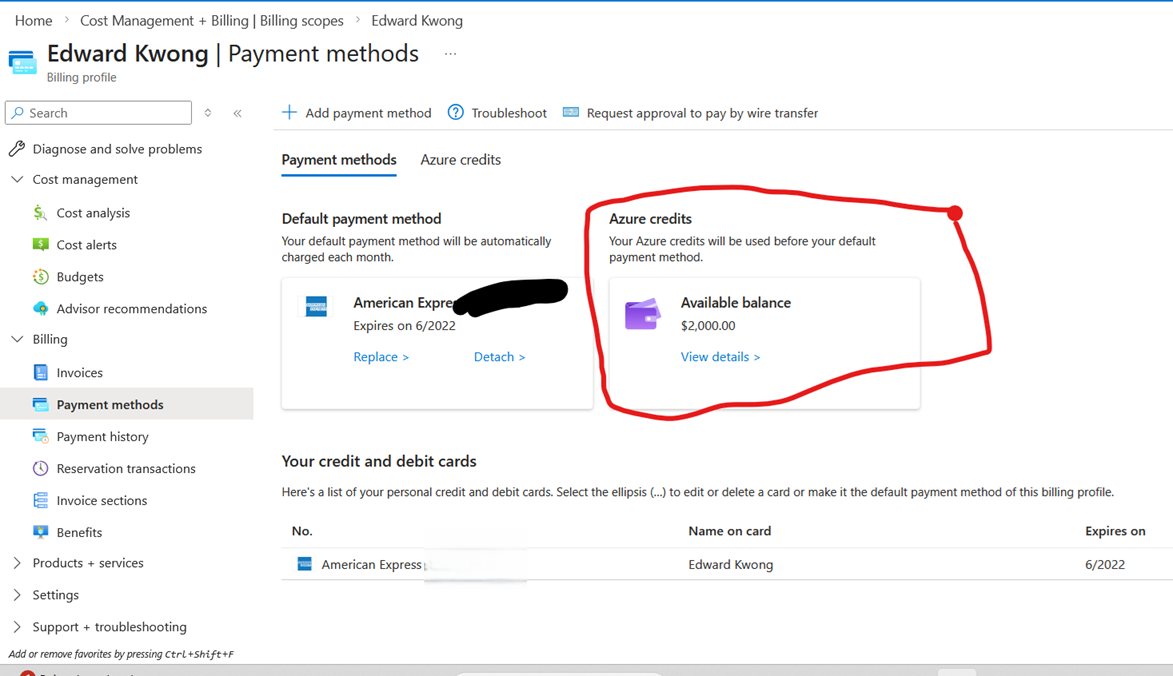Collapse the Billing section

(x=17, y=339)
